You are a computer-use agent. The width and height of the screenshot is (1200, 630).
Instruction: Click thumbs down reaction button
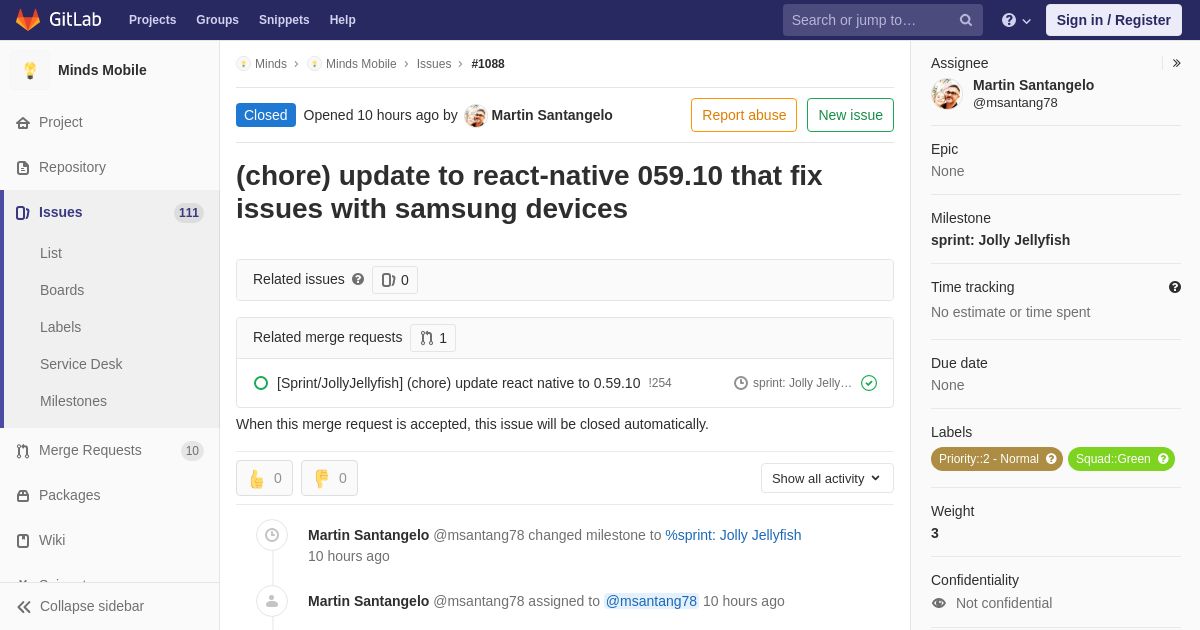click(x=329, y=478)
